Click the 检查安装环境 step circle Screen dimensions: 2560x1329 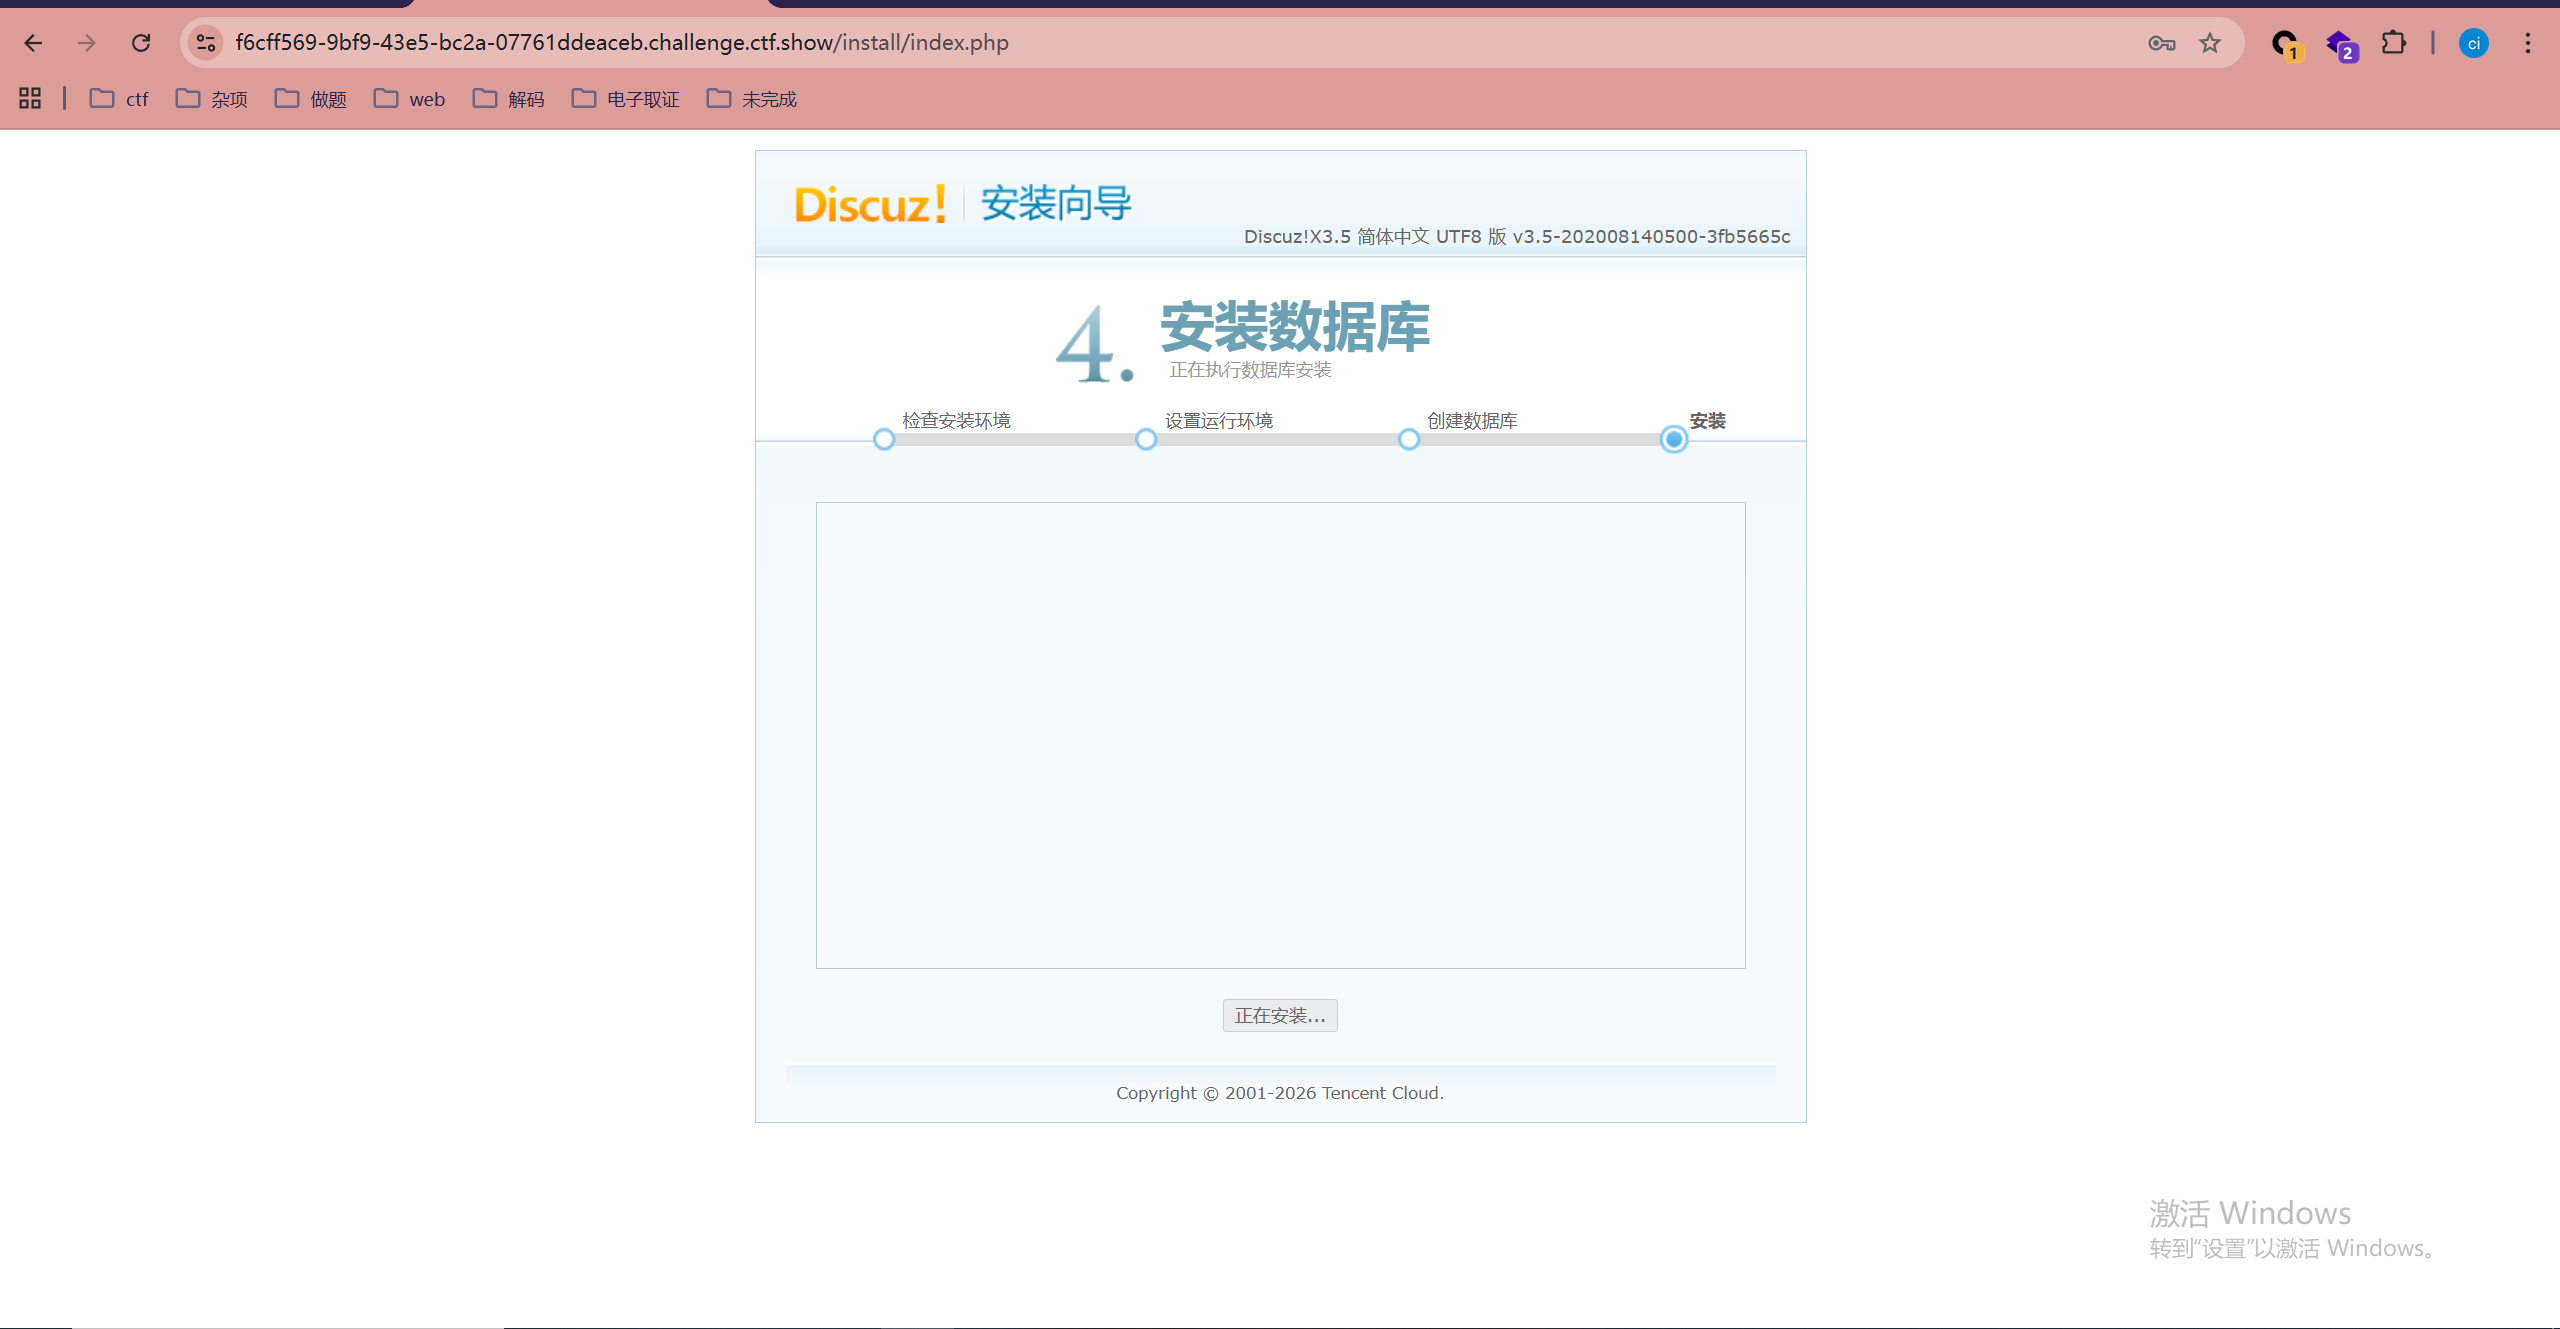pyautogui.click(x=884, y=440)
